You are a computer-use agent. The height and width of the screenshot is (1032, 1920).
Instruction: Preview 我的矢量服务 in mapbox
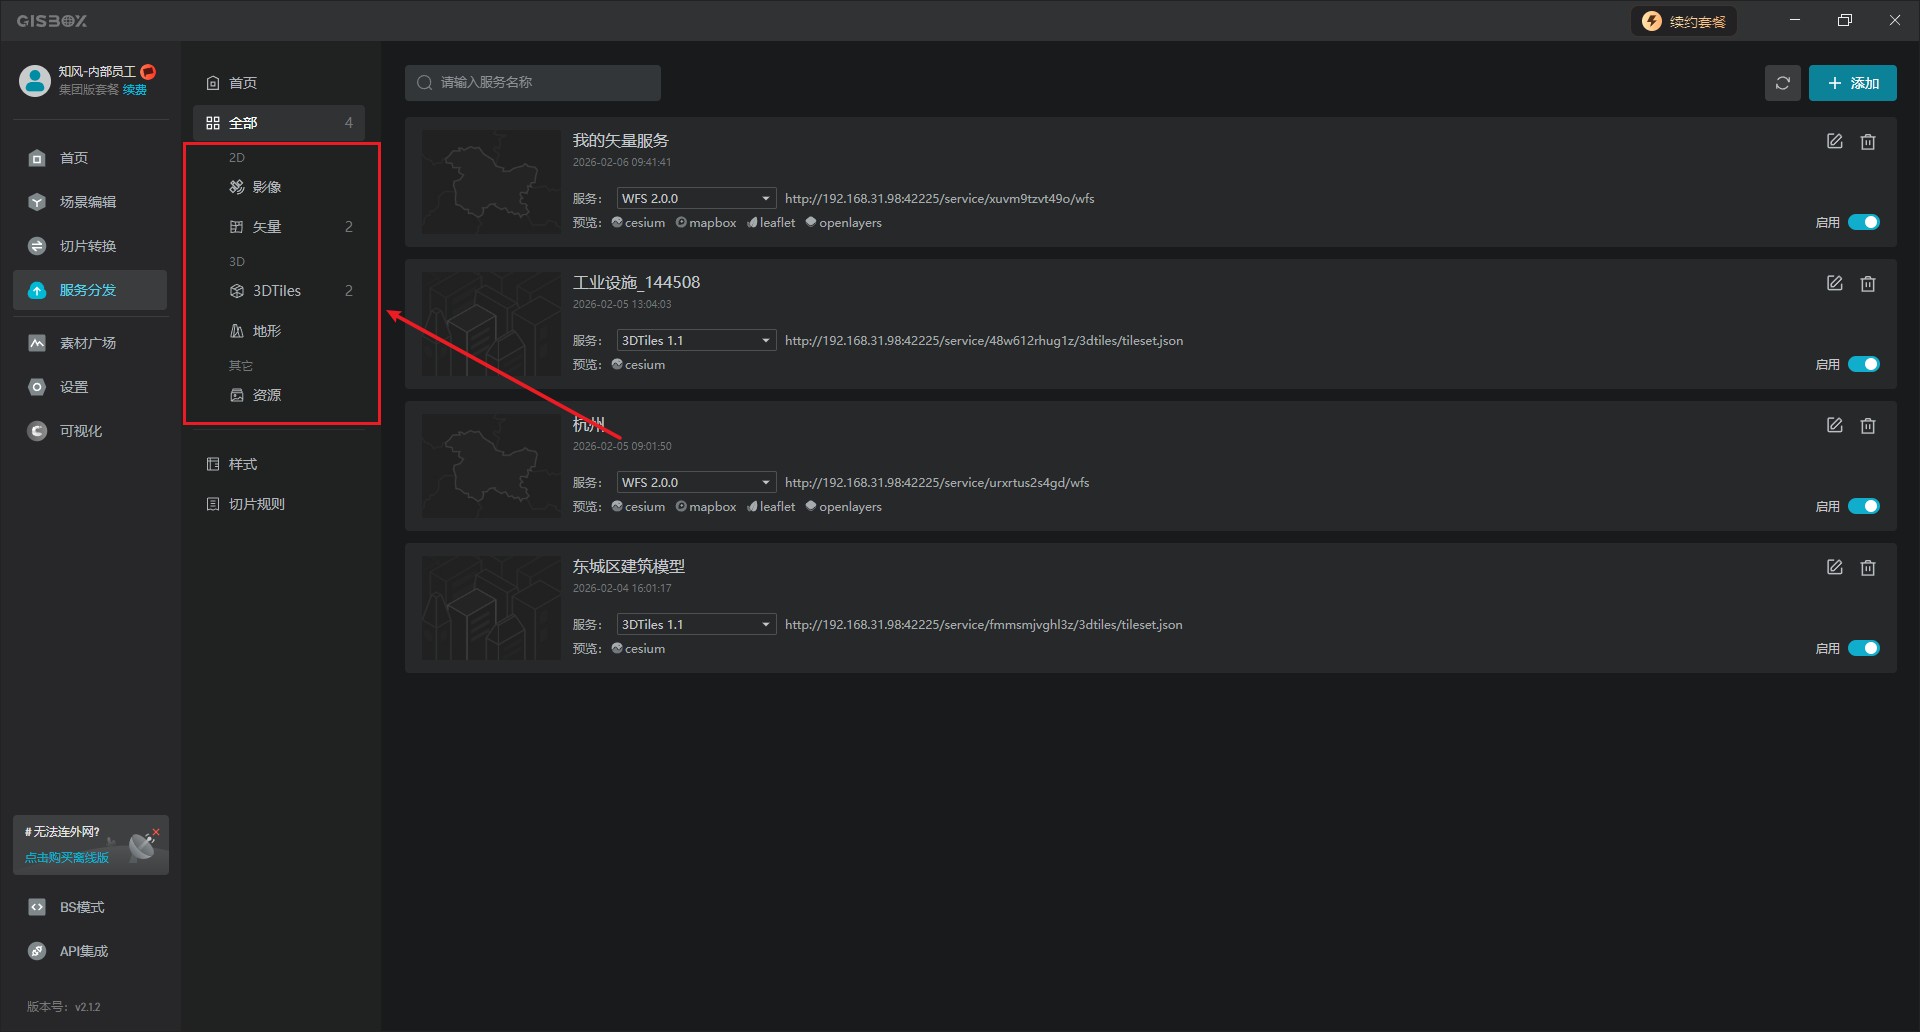[x=706, y=223]
